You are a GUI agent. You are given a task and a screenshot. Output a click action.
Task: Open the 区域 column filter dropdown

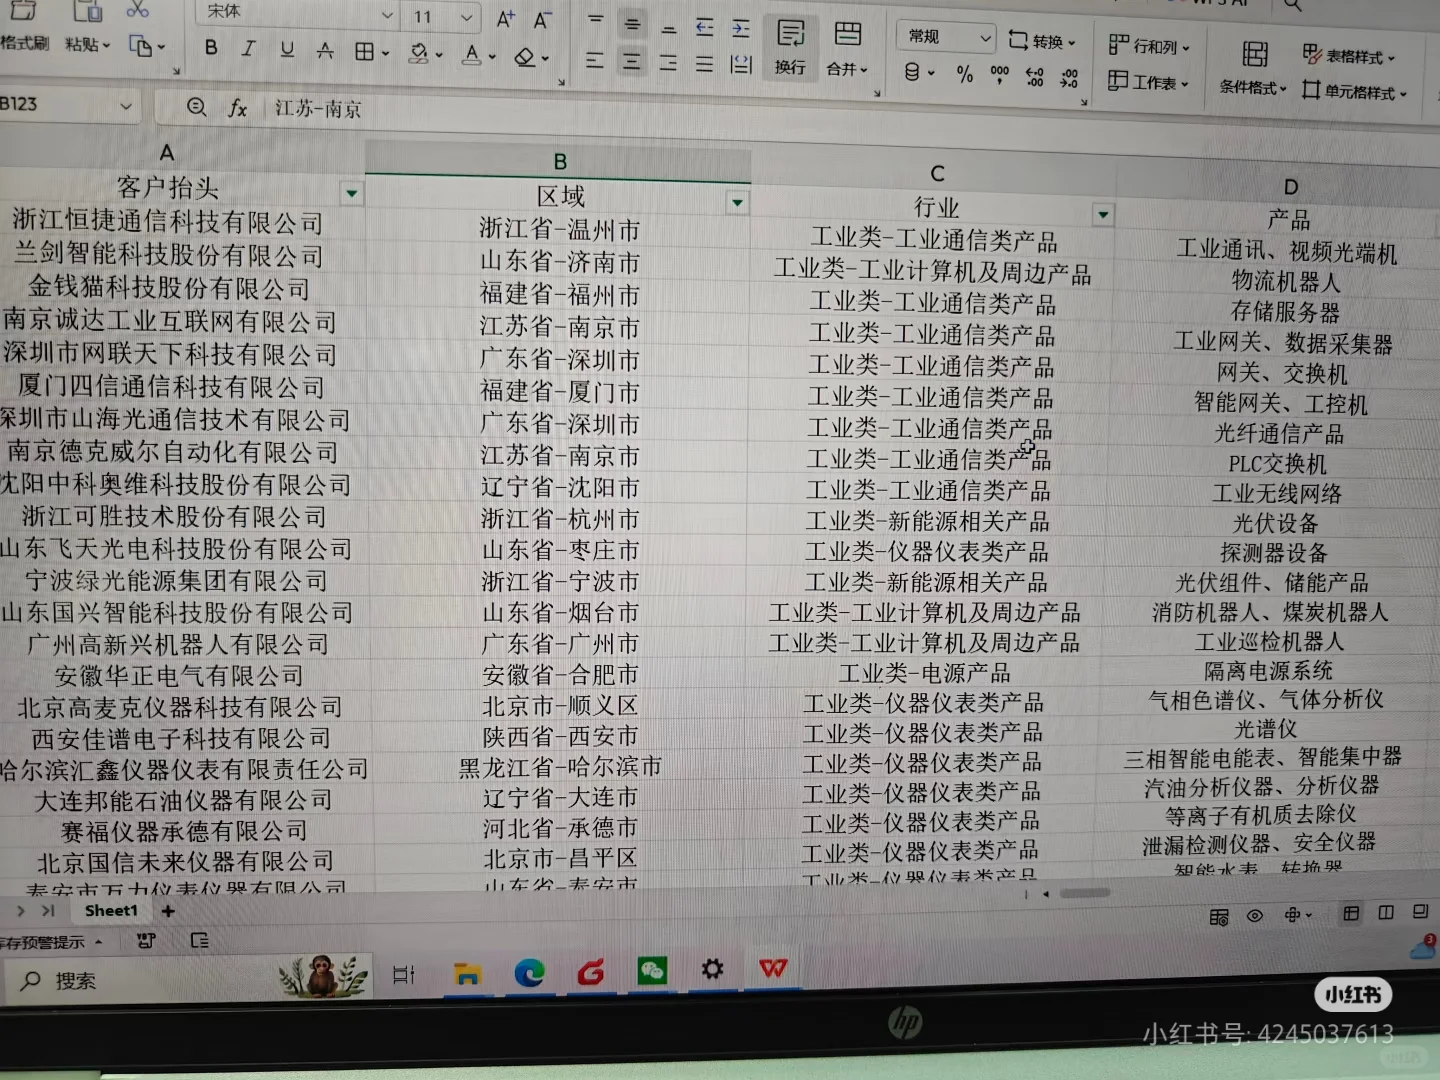pyautogui.click(x=737, y=202)
